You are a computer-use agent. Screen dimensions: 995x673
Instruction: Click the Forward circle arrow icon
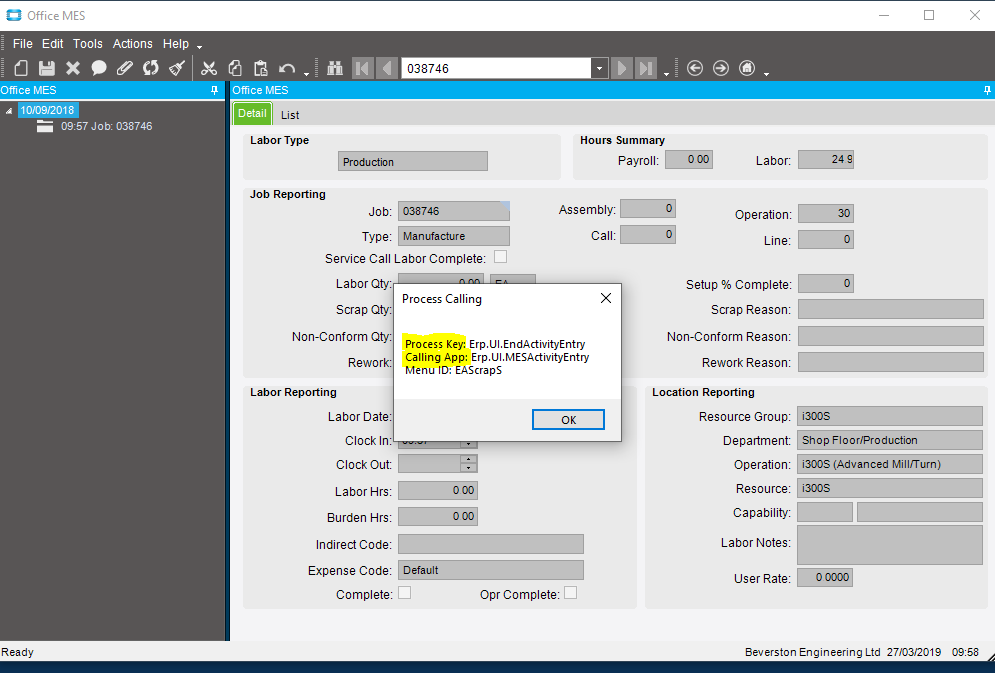click(721, 68)
